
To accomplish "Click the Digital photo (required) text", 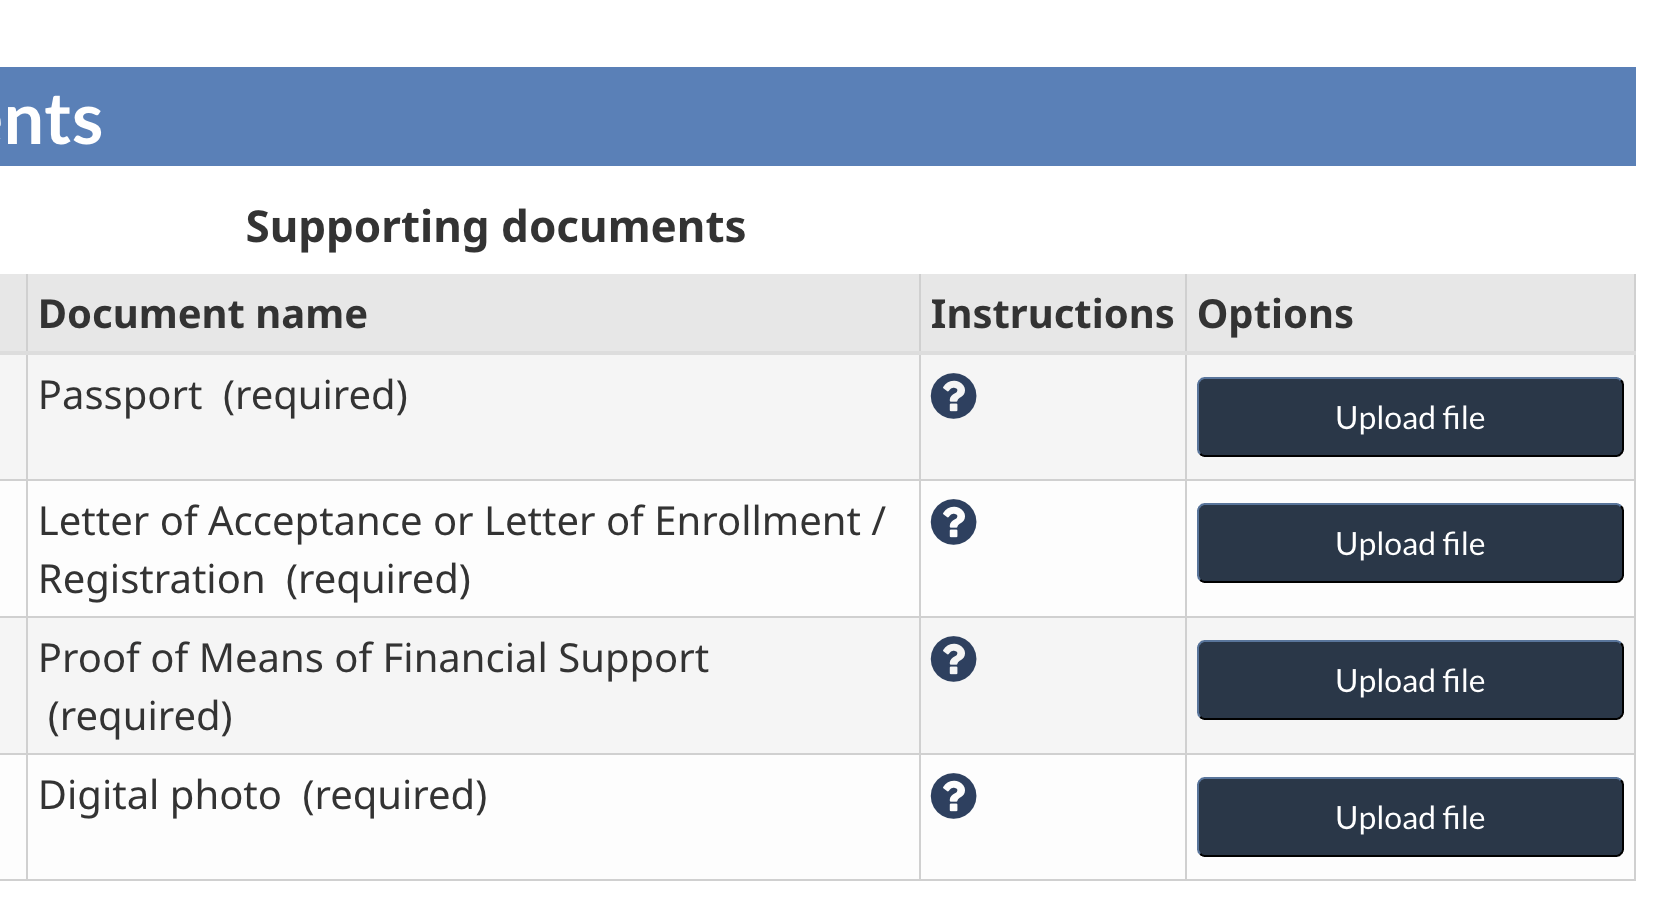I will click(262, 794).
